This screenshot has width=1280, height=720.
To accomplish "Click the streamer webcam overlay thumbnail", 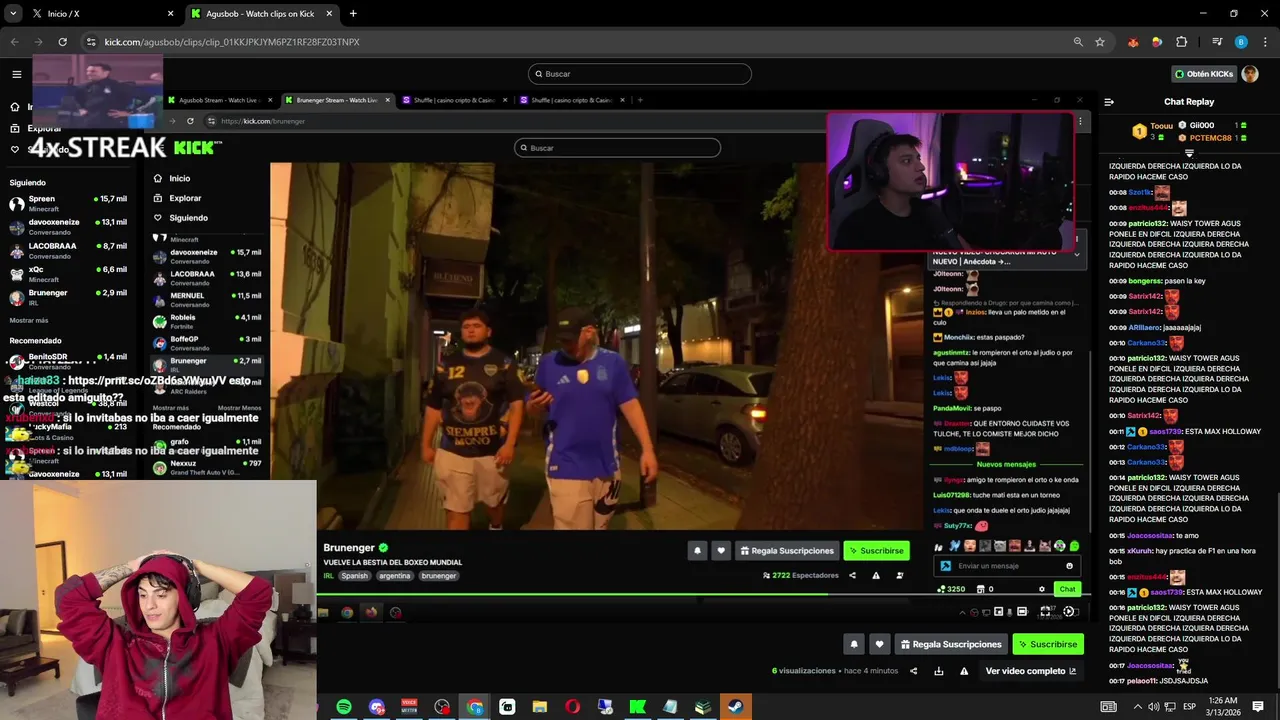I will [950, 180].
